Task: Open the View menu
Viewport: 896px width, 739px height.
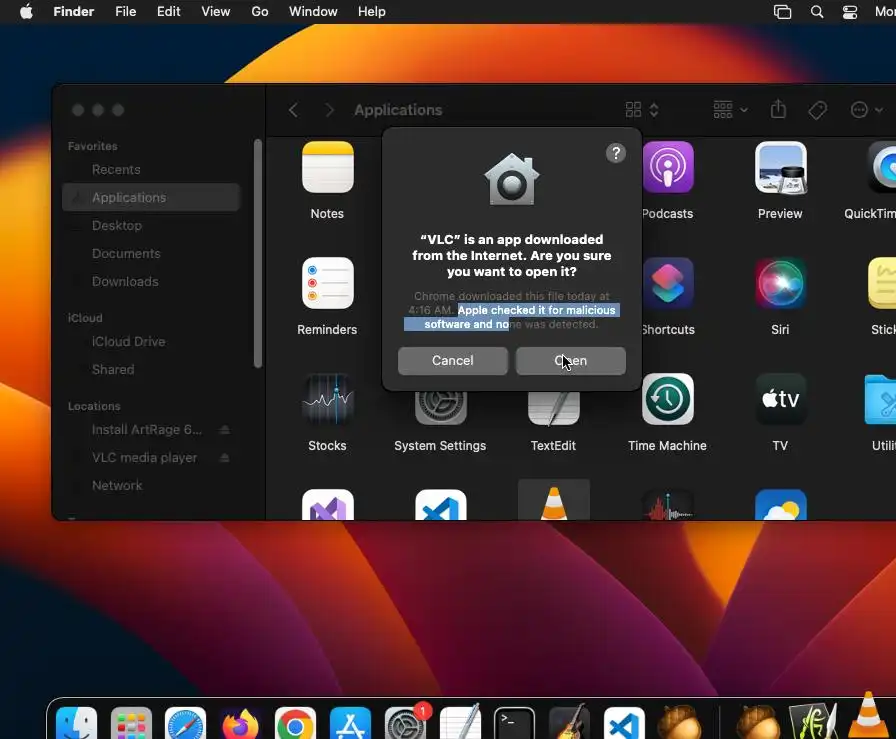Action: point(215,11)
